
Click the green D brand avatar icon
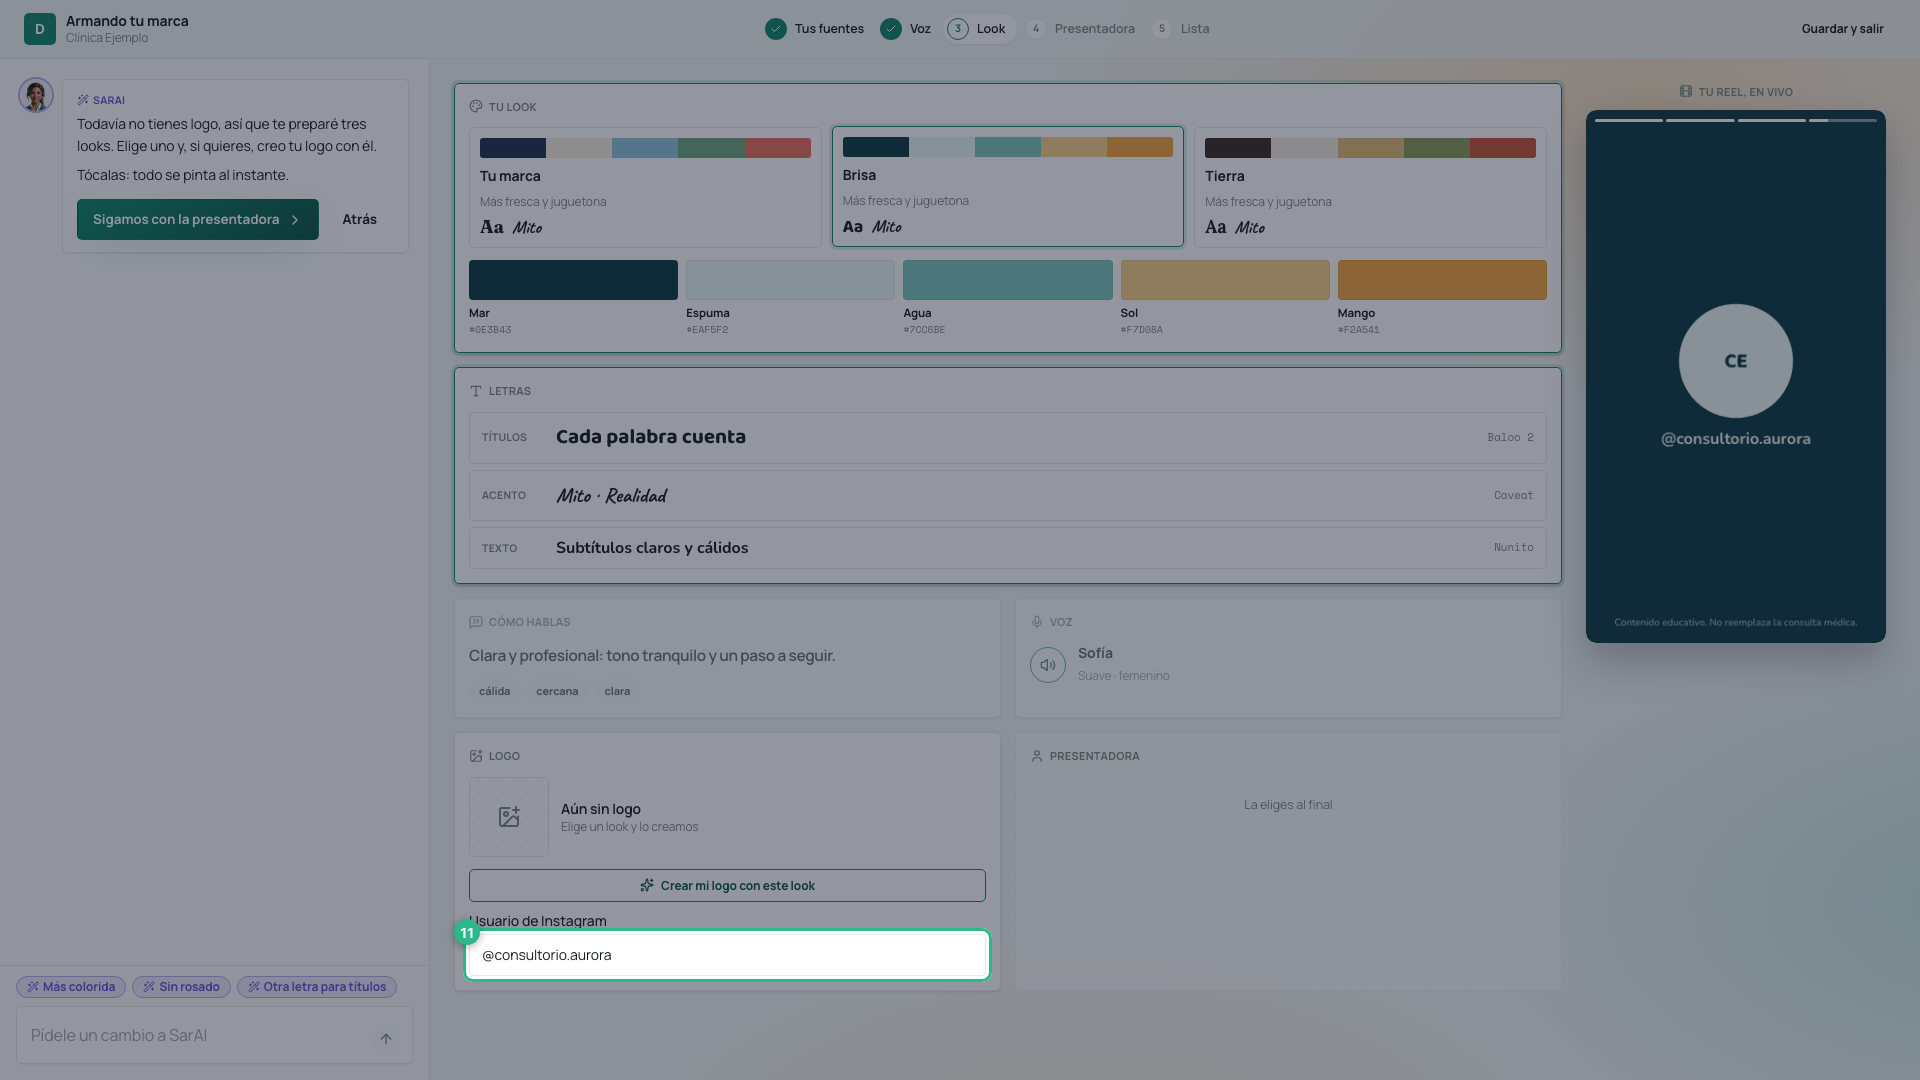(x=40, y=29)
